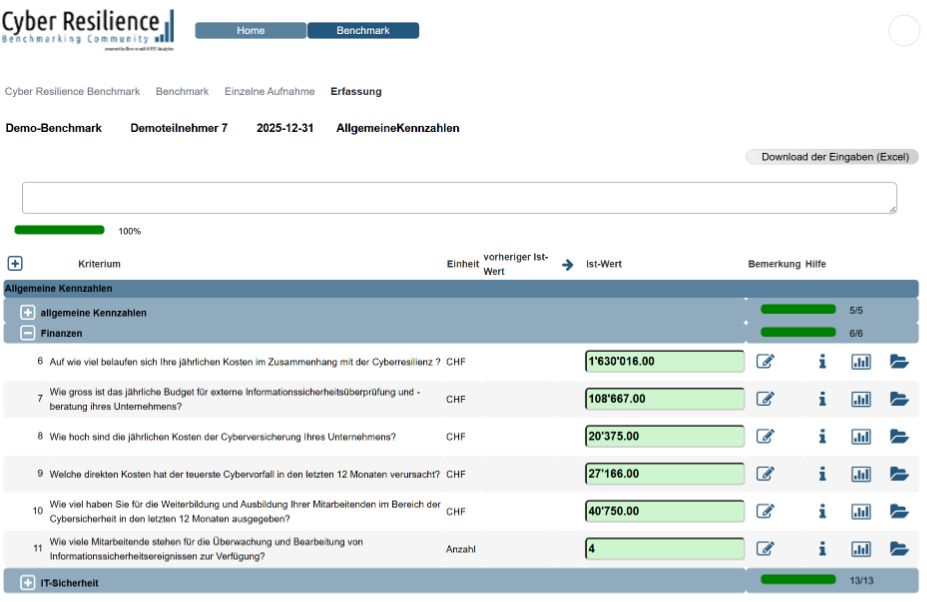Image resolution: width=927 pixels, height=602 pixels.
Task: Open bar chart for question 6
Action: (861, 361)
